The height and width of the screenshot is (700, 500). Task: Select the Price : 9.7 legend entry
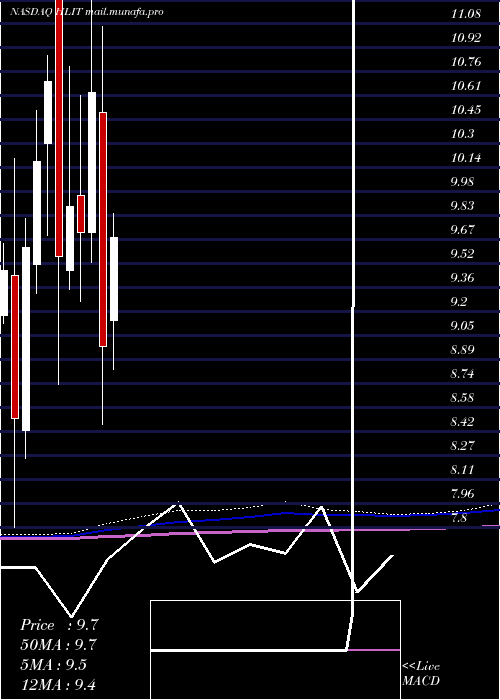coord(59,625)
